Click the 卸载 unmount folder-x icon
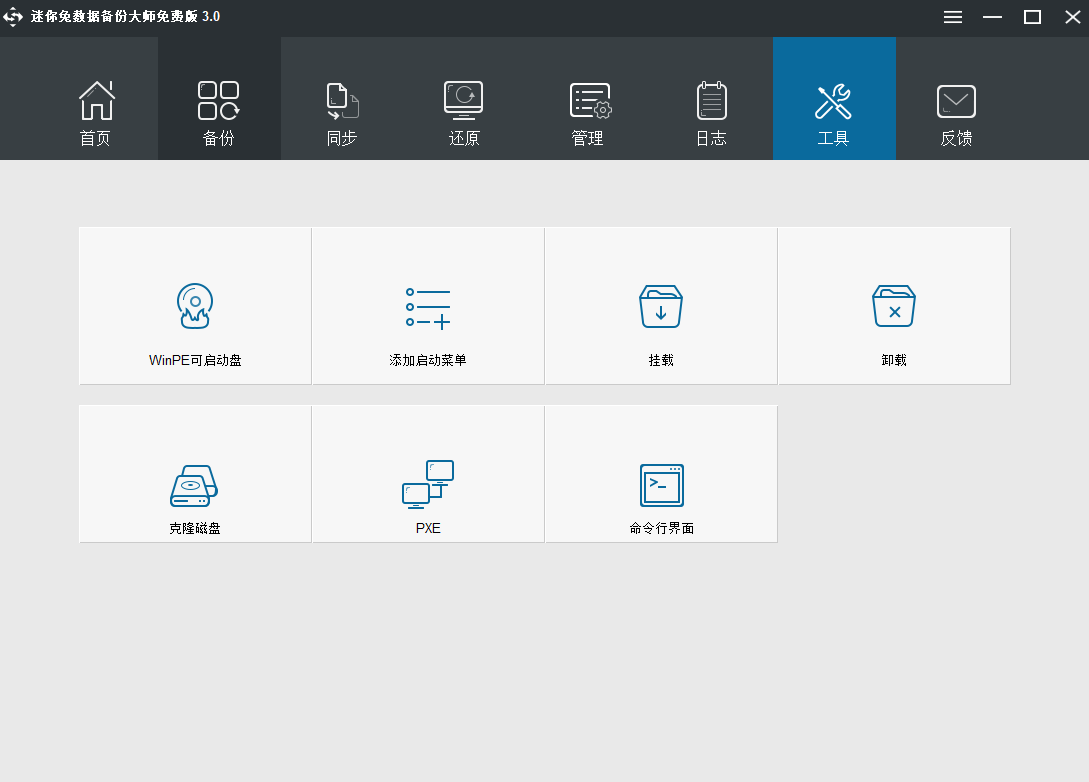The width and height of the screenshot is (1089, 782). coord(894,306)
